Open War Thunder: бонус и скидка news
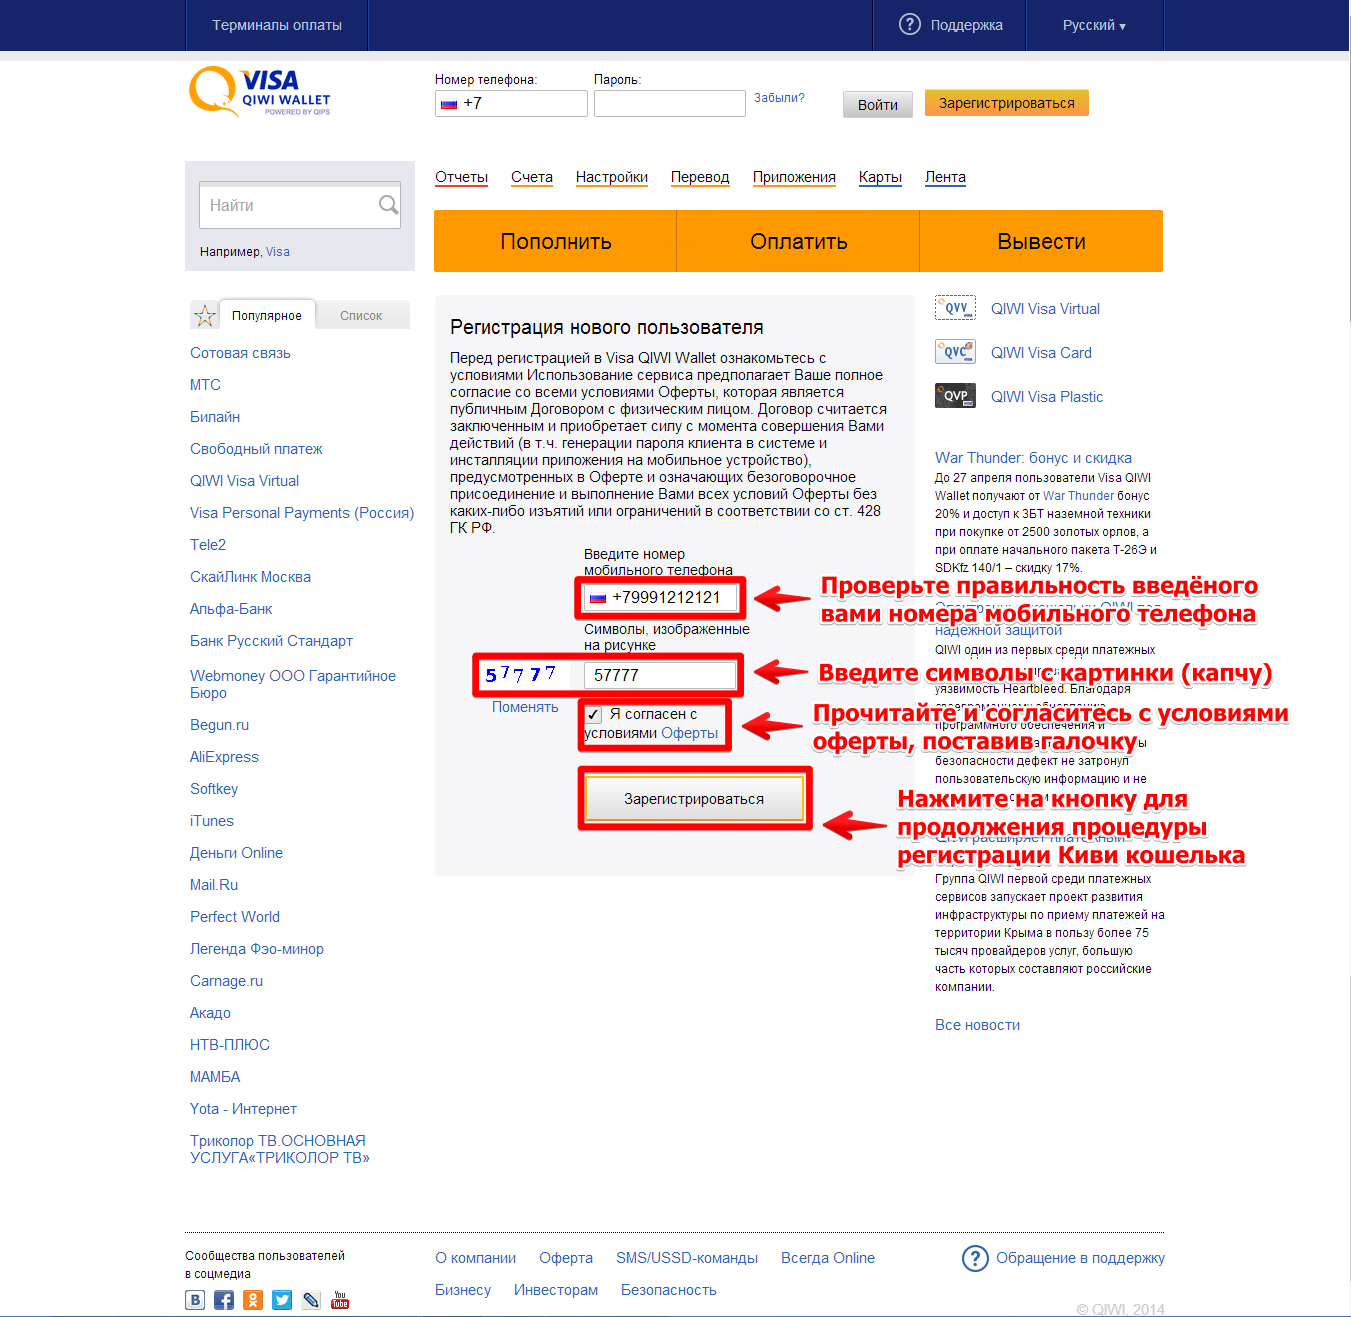1351x1317 pixels. [1033, 458]
